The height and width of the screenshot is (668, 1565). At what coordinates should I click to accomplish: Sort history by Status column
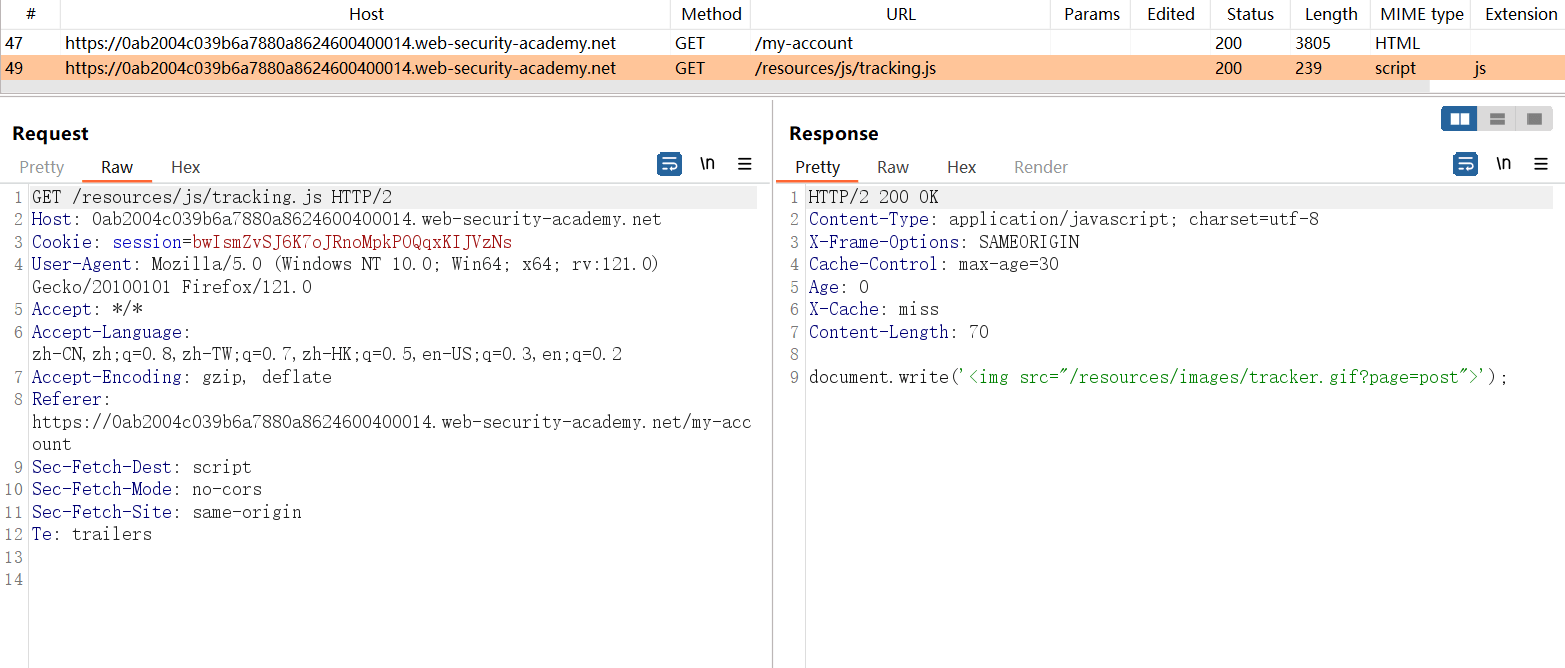click(x=1250, y=14)
